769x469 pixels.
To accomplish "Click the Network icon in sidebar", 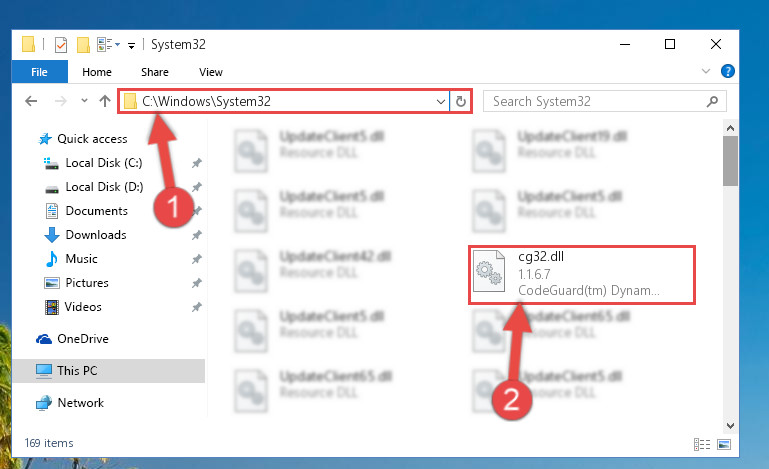I will pyautogui.click(x=44, y=403).
